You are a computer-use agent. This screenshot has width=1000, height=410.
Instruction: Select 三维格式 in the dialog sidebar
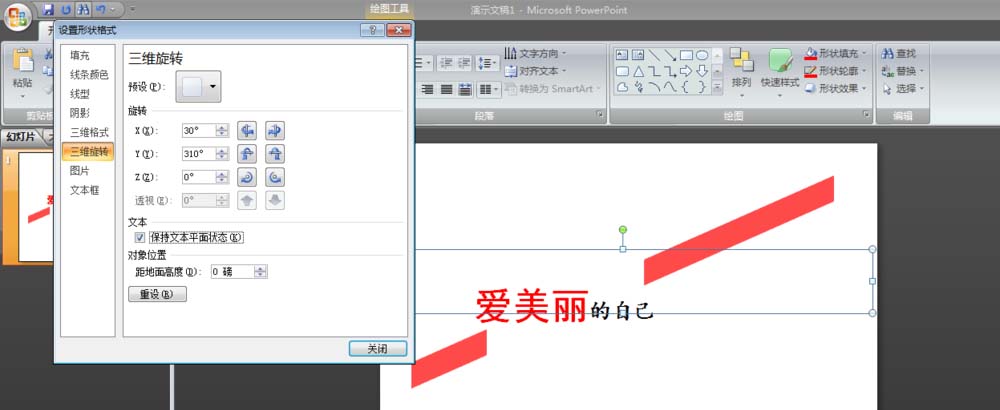(x=87, y=133)
